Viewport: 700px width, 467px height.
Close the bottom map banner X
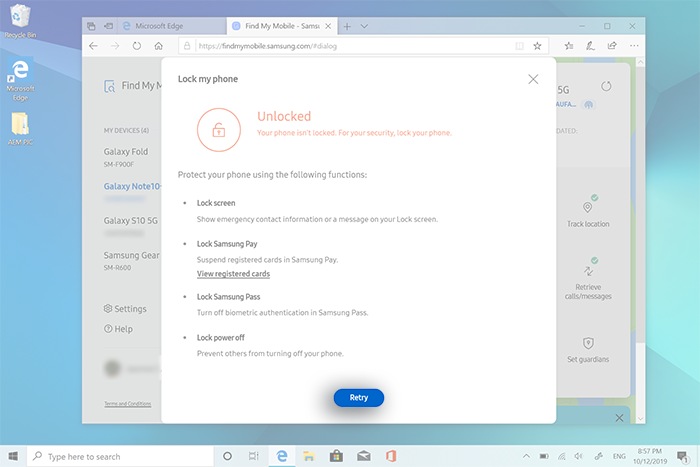619,418
